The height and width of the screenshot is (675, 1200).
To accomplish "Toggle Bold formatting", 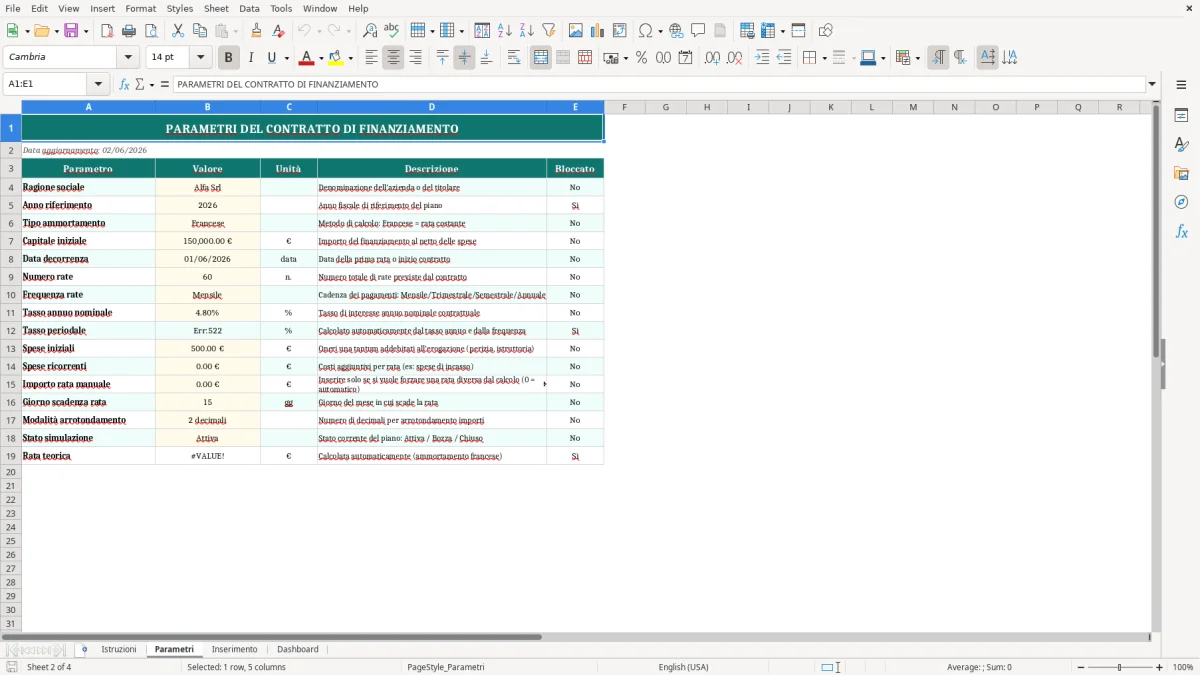I will click(229, 58).
